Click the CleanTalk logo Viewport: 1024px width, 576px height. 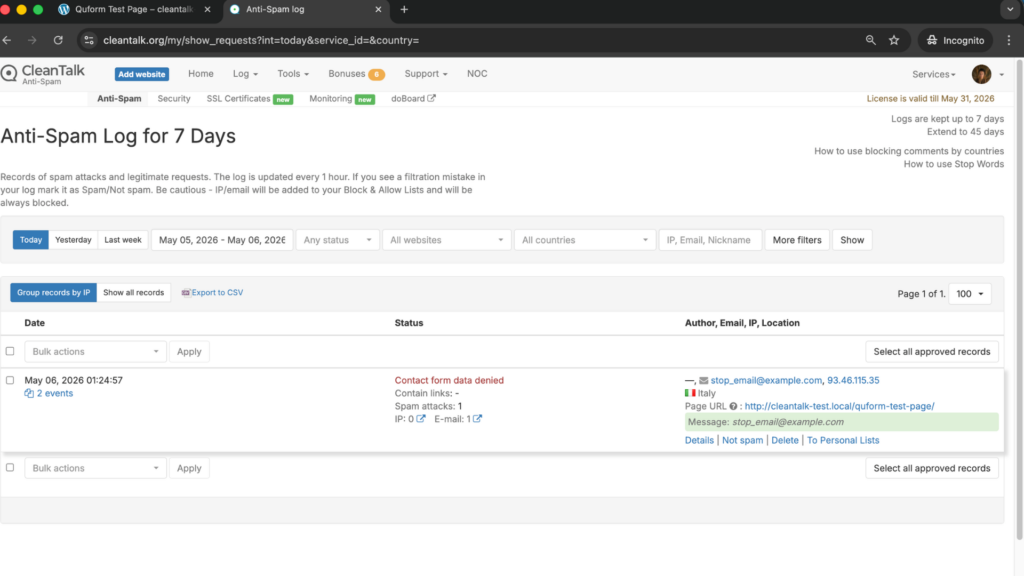point(43,74)
